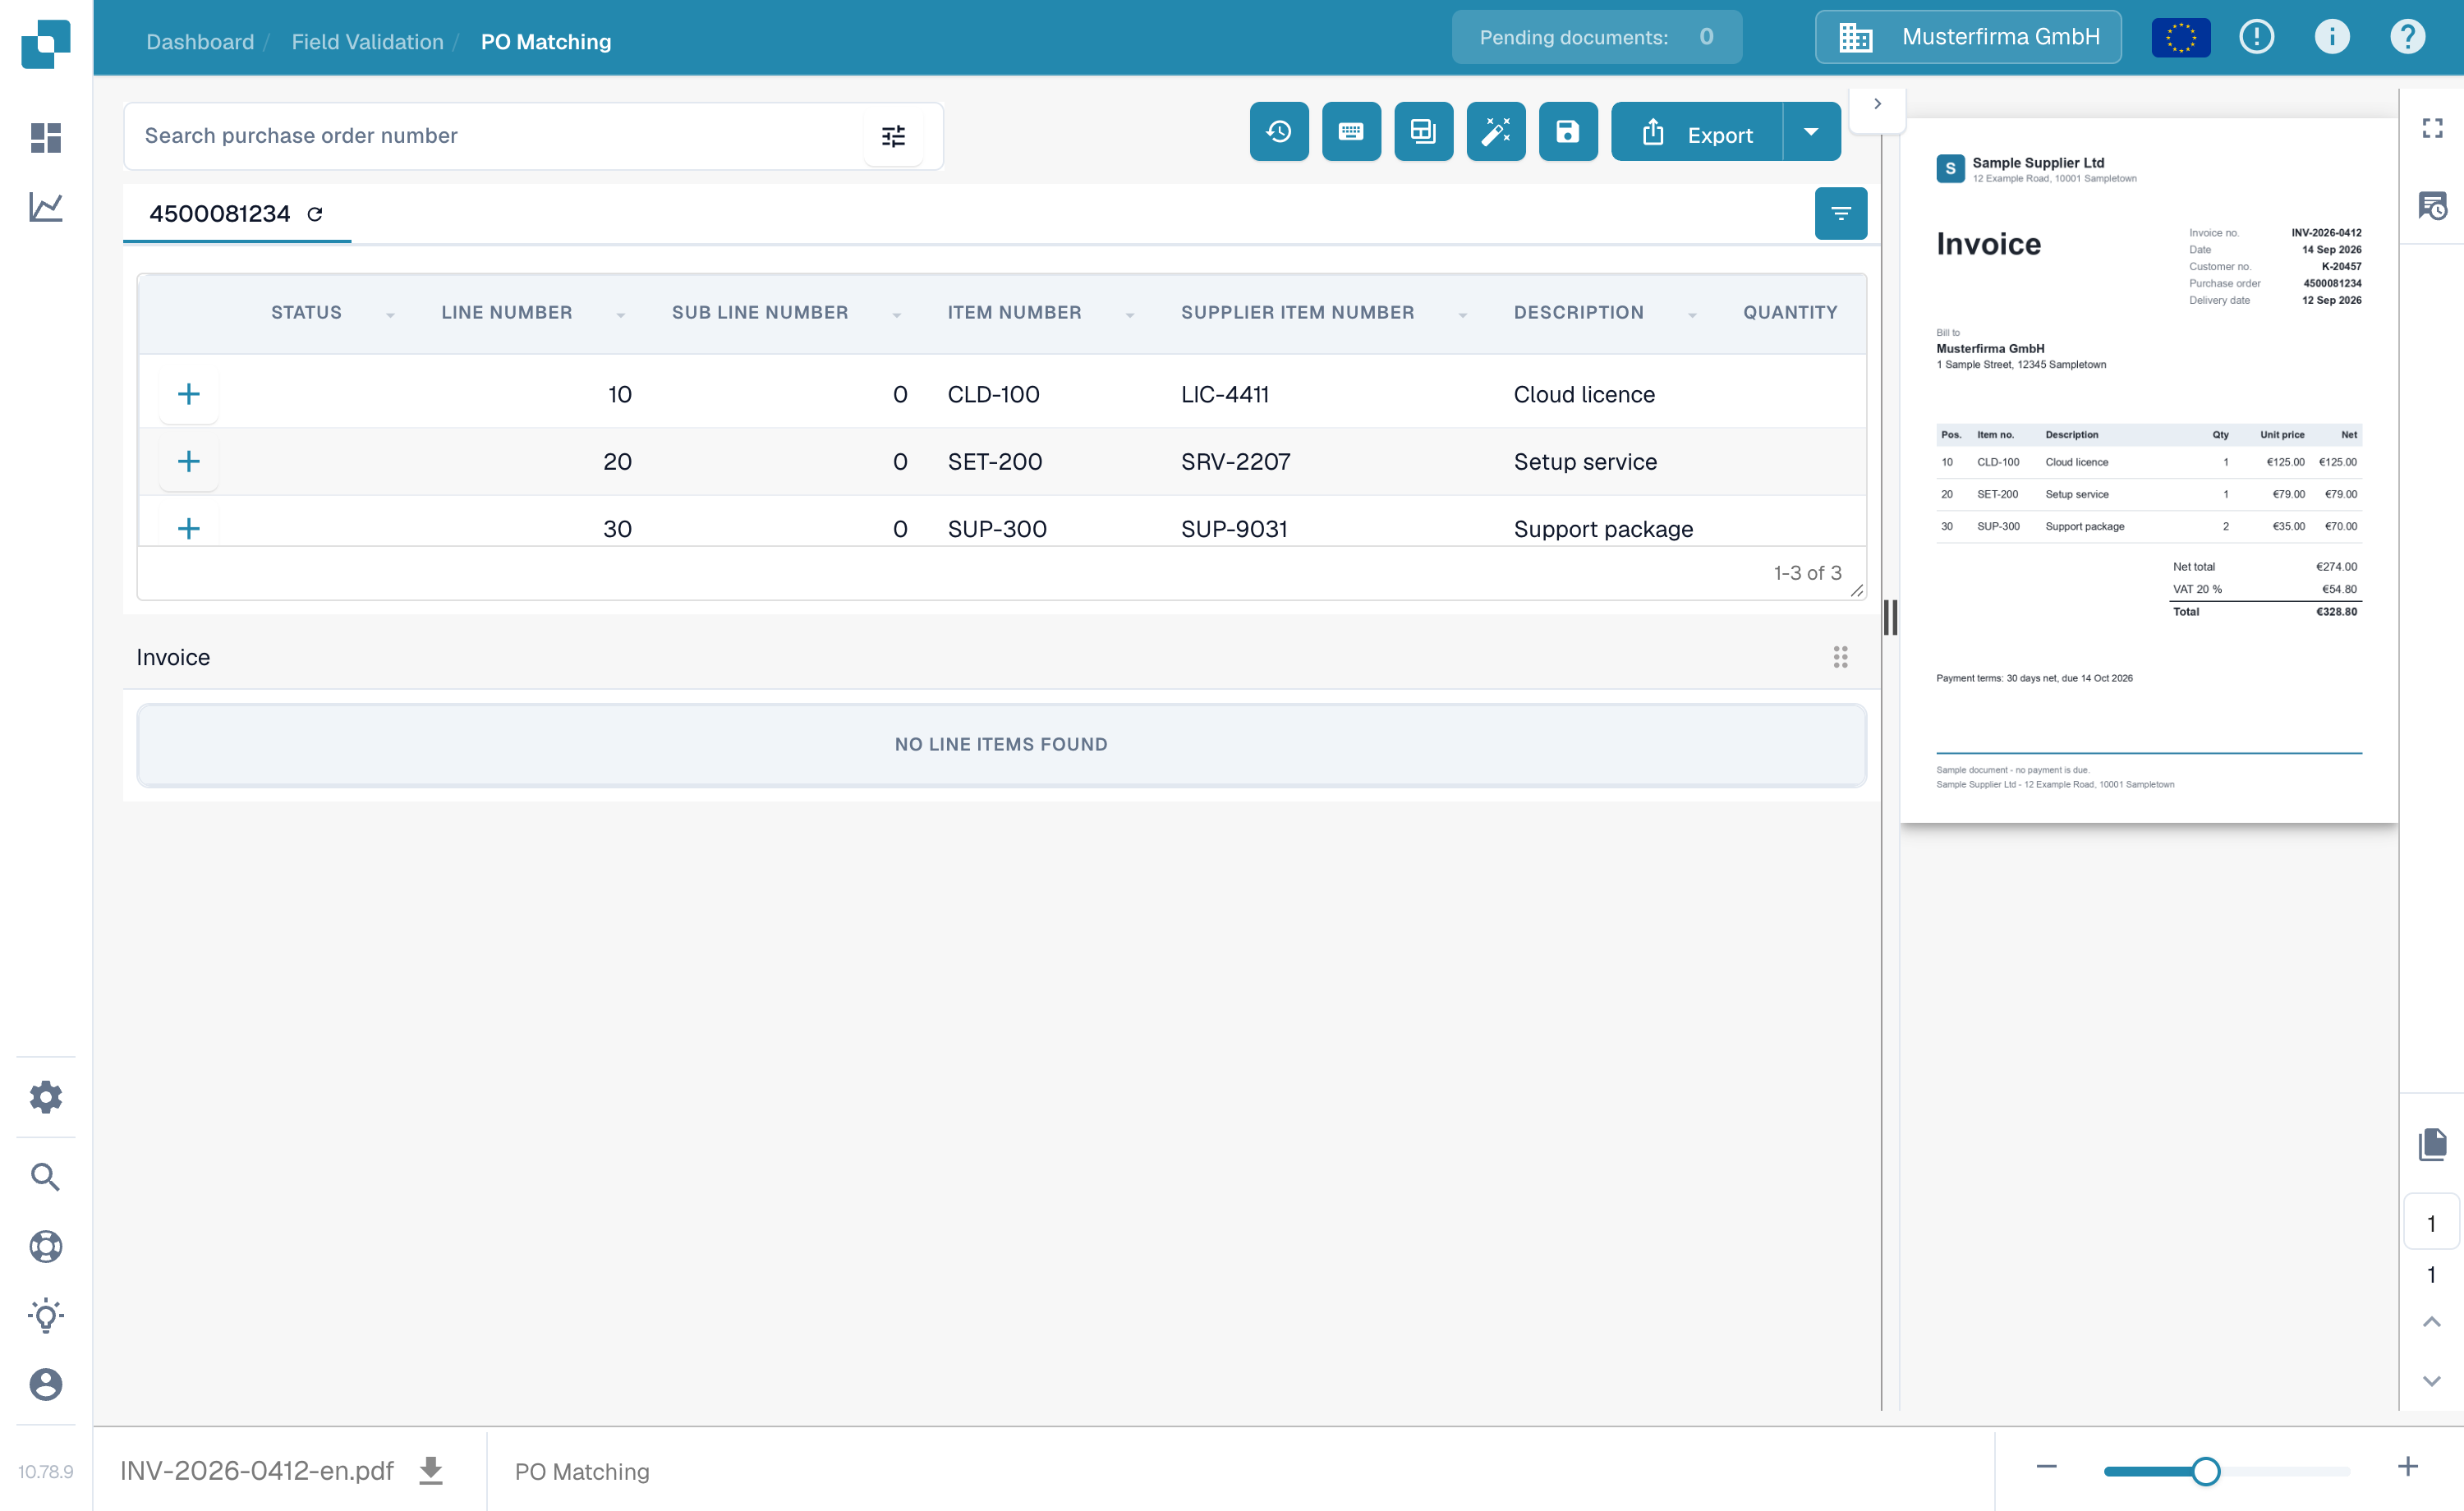The image size is (2464, 1511).
Task: Change language via EU flag
Action: [2181, 38]
